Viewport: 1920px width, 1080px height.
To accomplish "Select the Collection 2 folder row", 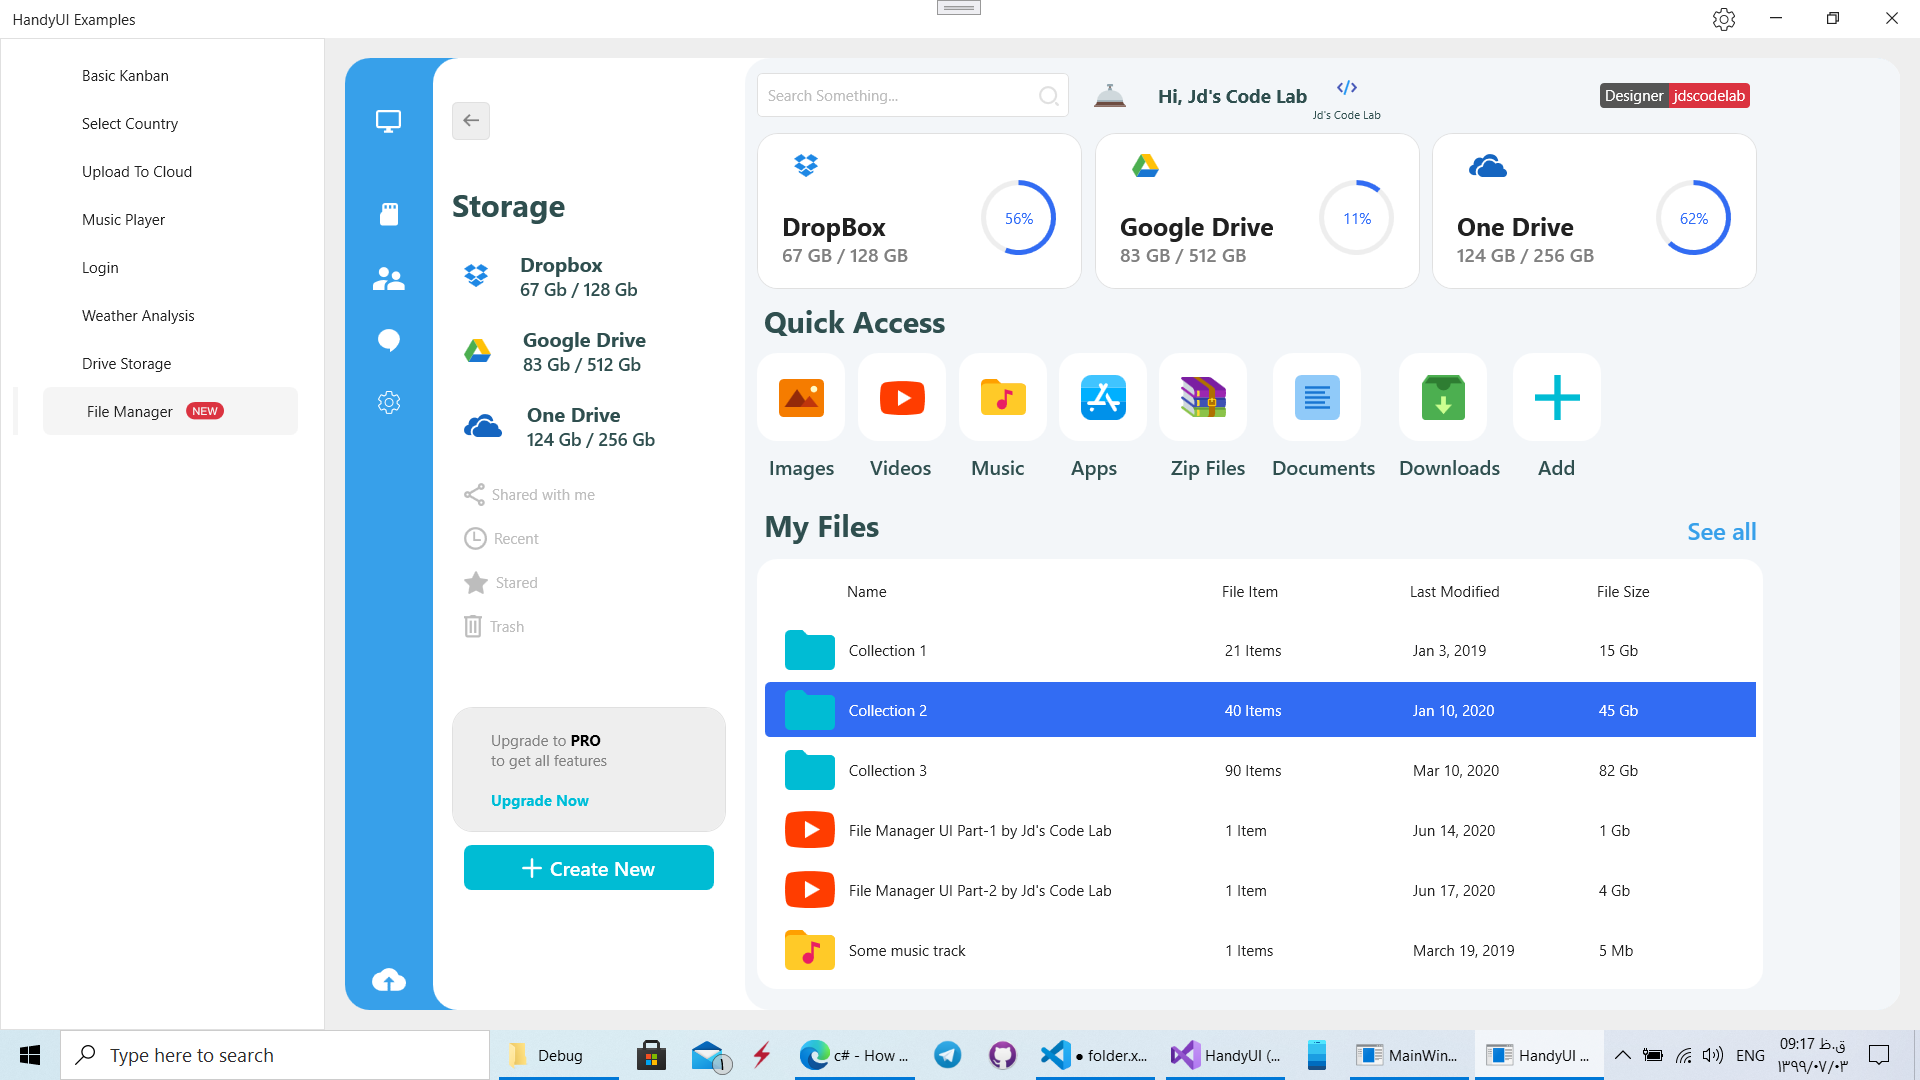I will (x=1260, y=710).
